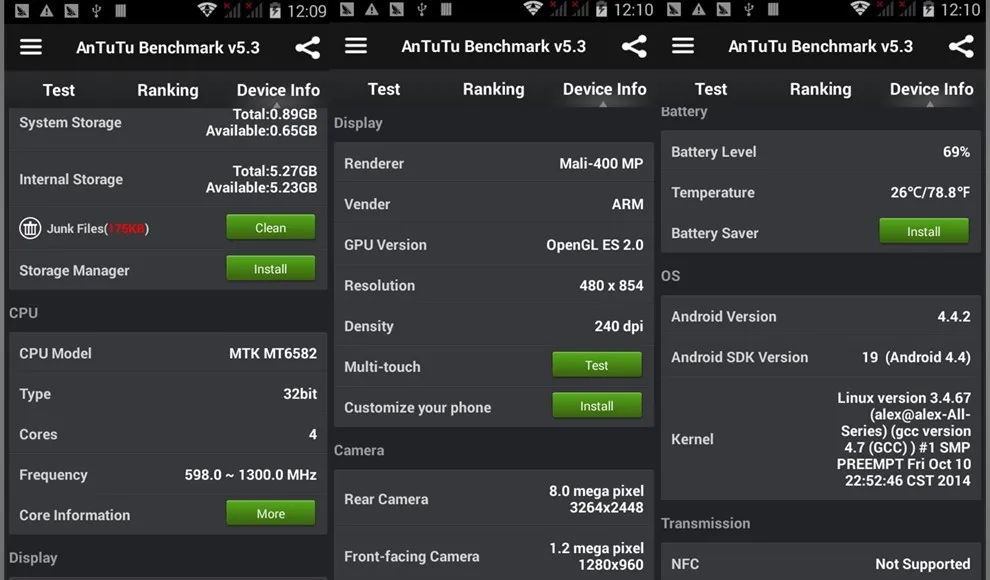Viewport: 990px width, 580px height.
Task: Tap USB status icon in left screen
Action: [x=96, y=11]
